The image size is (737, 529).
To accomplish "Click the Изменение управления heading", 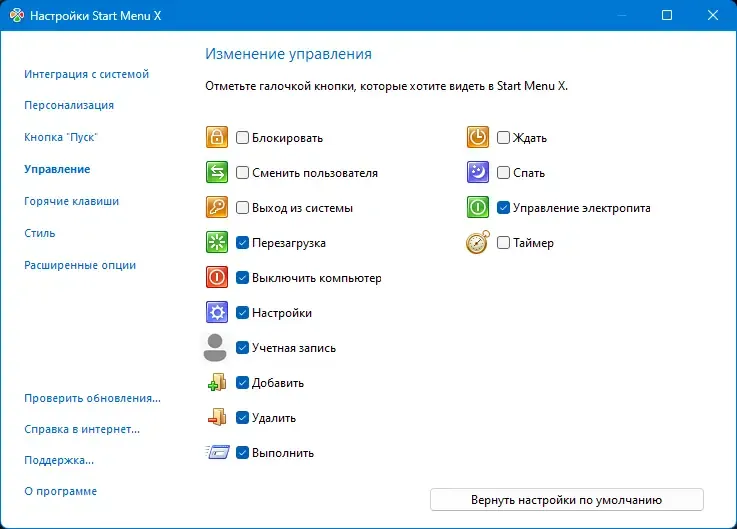I will pos(288,54).
